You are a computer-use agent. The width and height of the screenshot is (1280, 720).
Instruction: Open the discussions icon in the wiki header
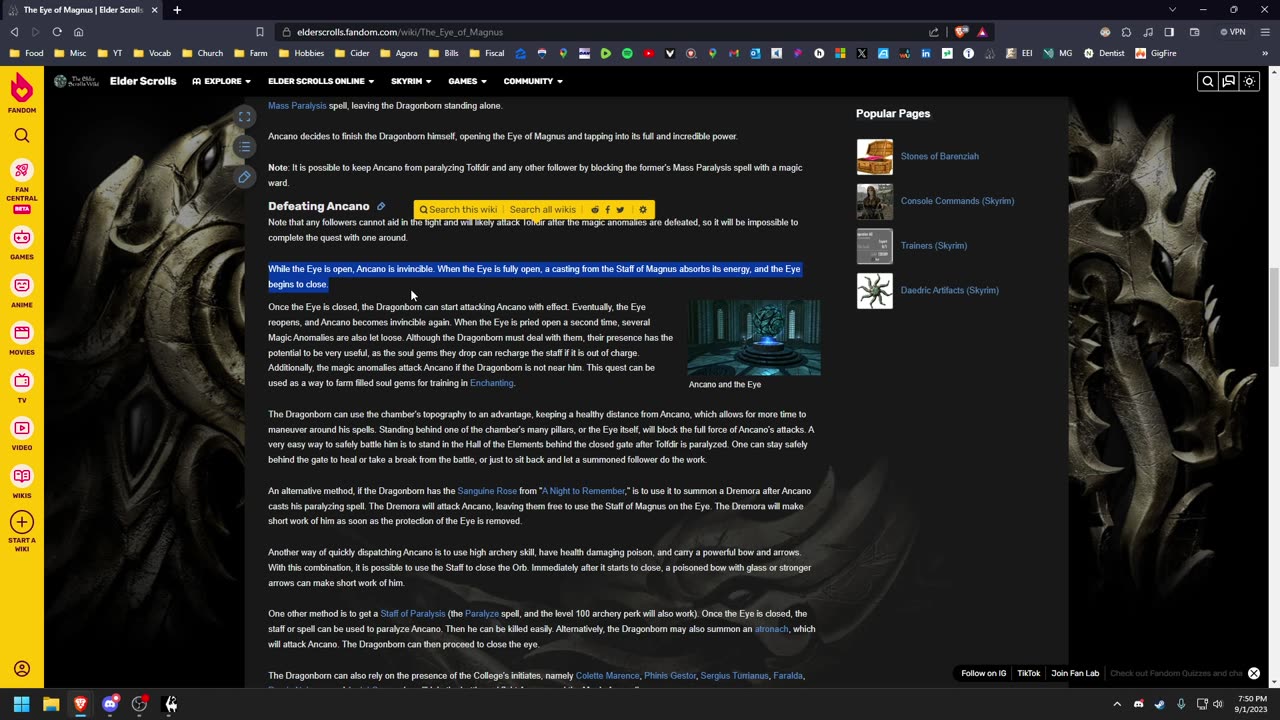(1229, 82)
